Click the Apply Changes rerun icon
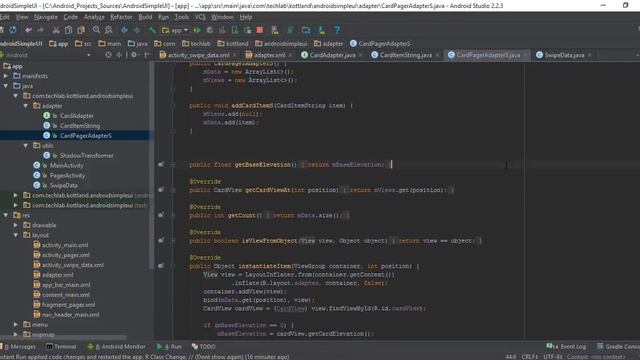640x360 pixels. click(x=247, y=30)
